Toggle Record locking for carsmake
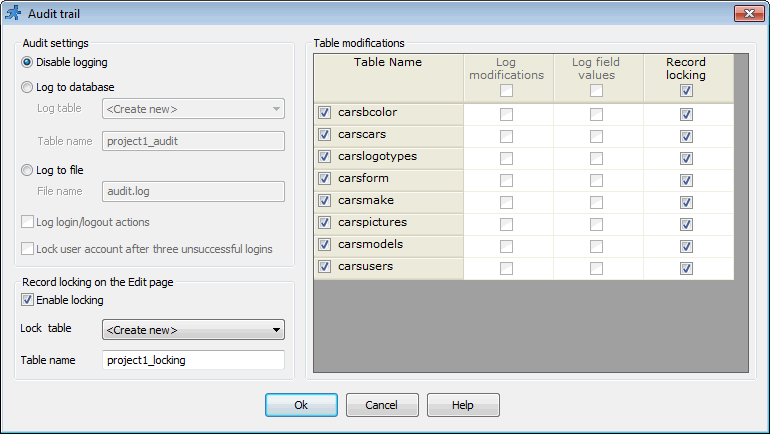The height and width of the screenshot is (434, 770). [686, 203]
